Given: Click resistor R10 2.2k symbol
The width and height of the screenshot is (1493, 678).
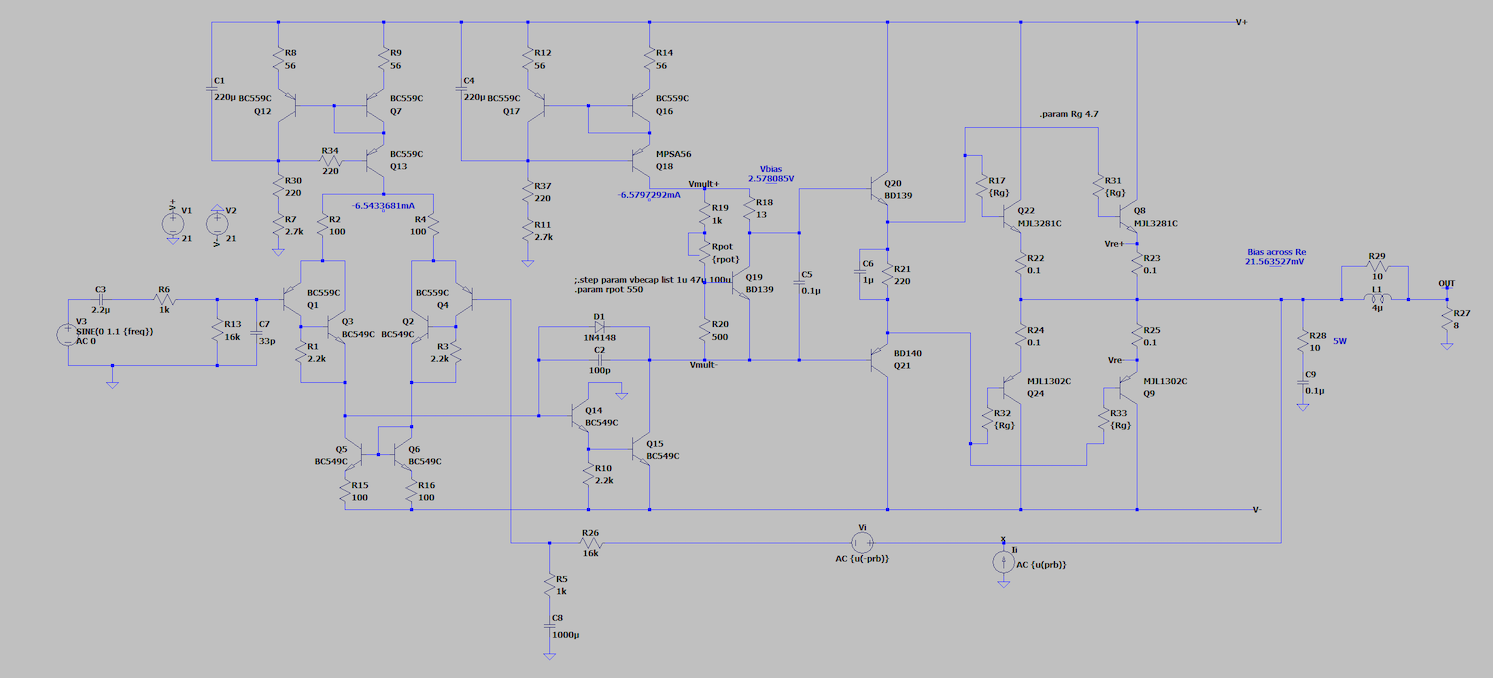Looking at the screenshot, I should click(587, 473).
